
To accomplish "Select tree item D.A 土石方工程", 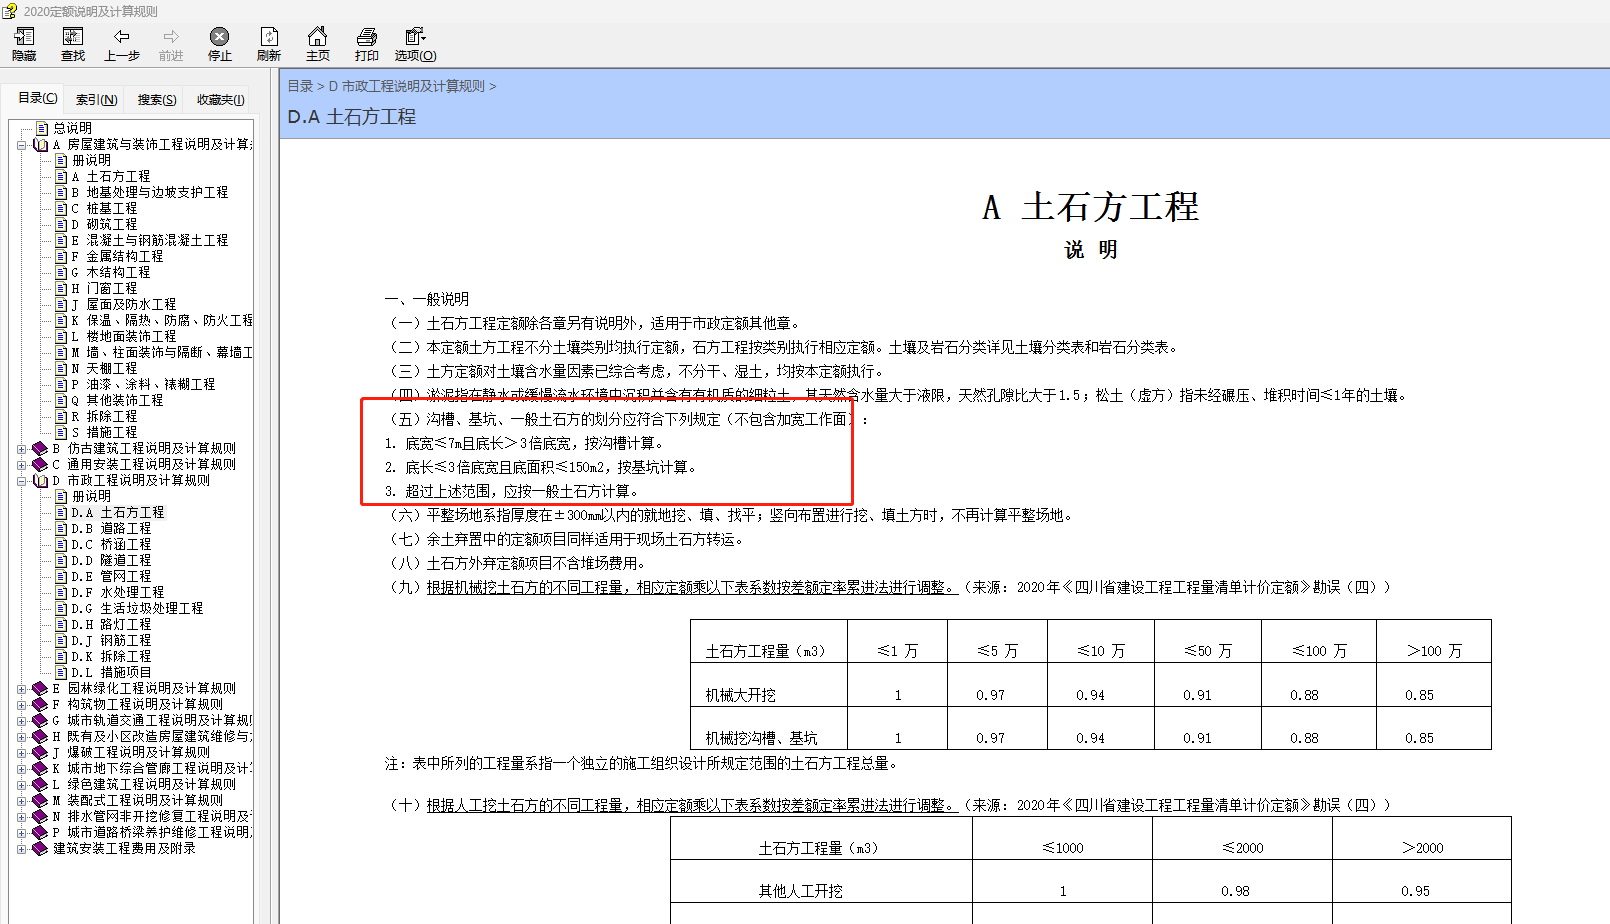I will click(x=117, y=512).
